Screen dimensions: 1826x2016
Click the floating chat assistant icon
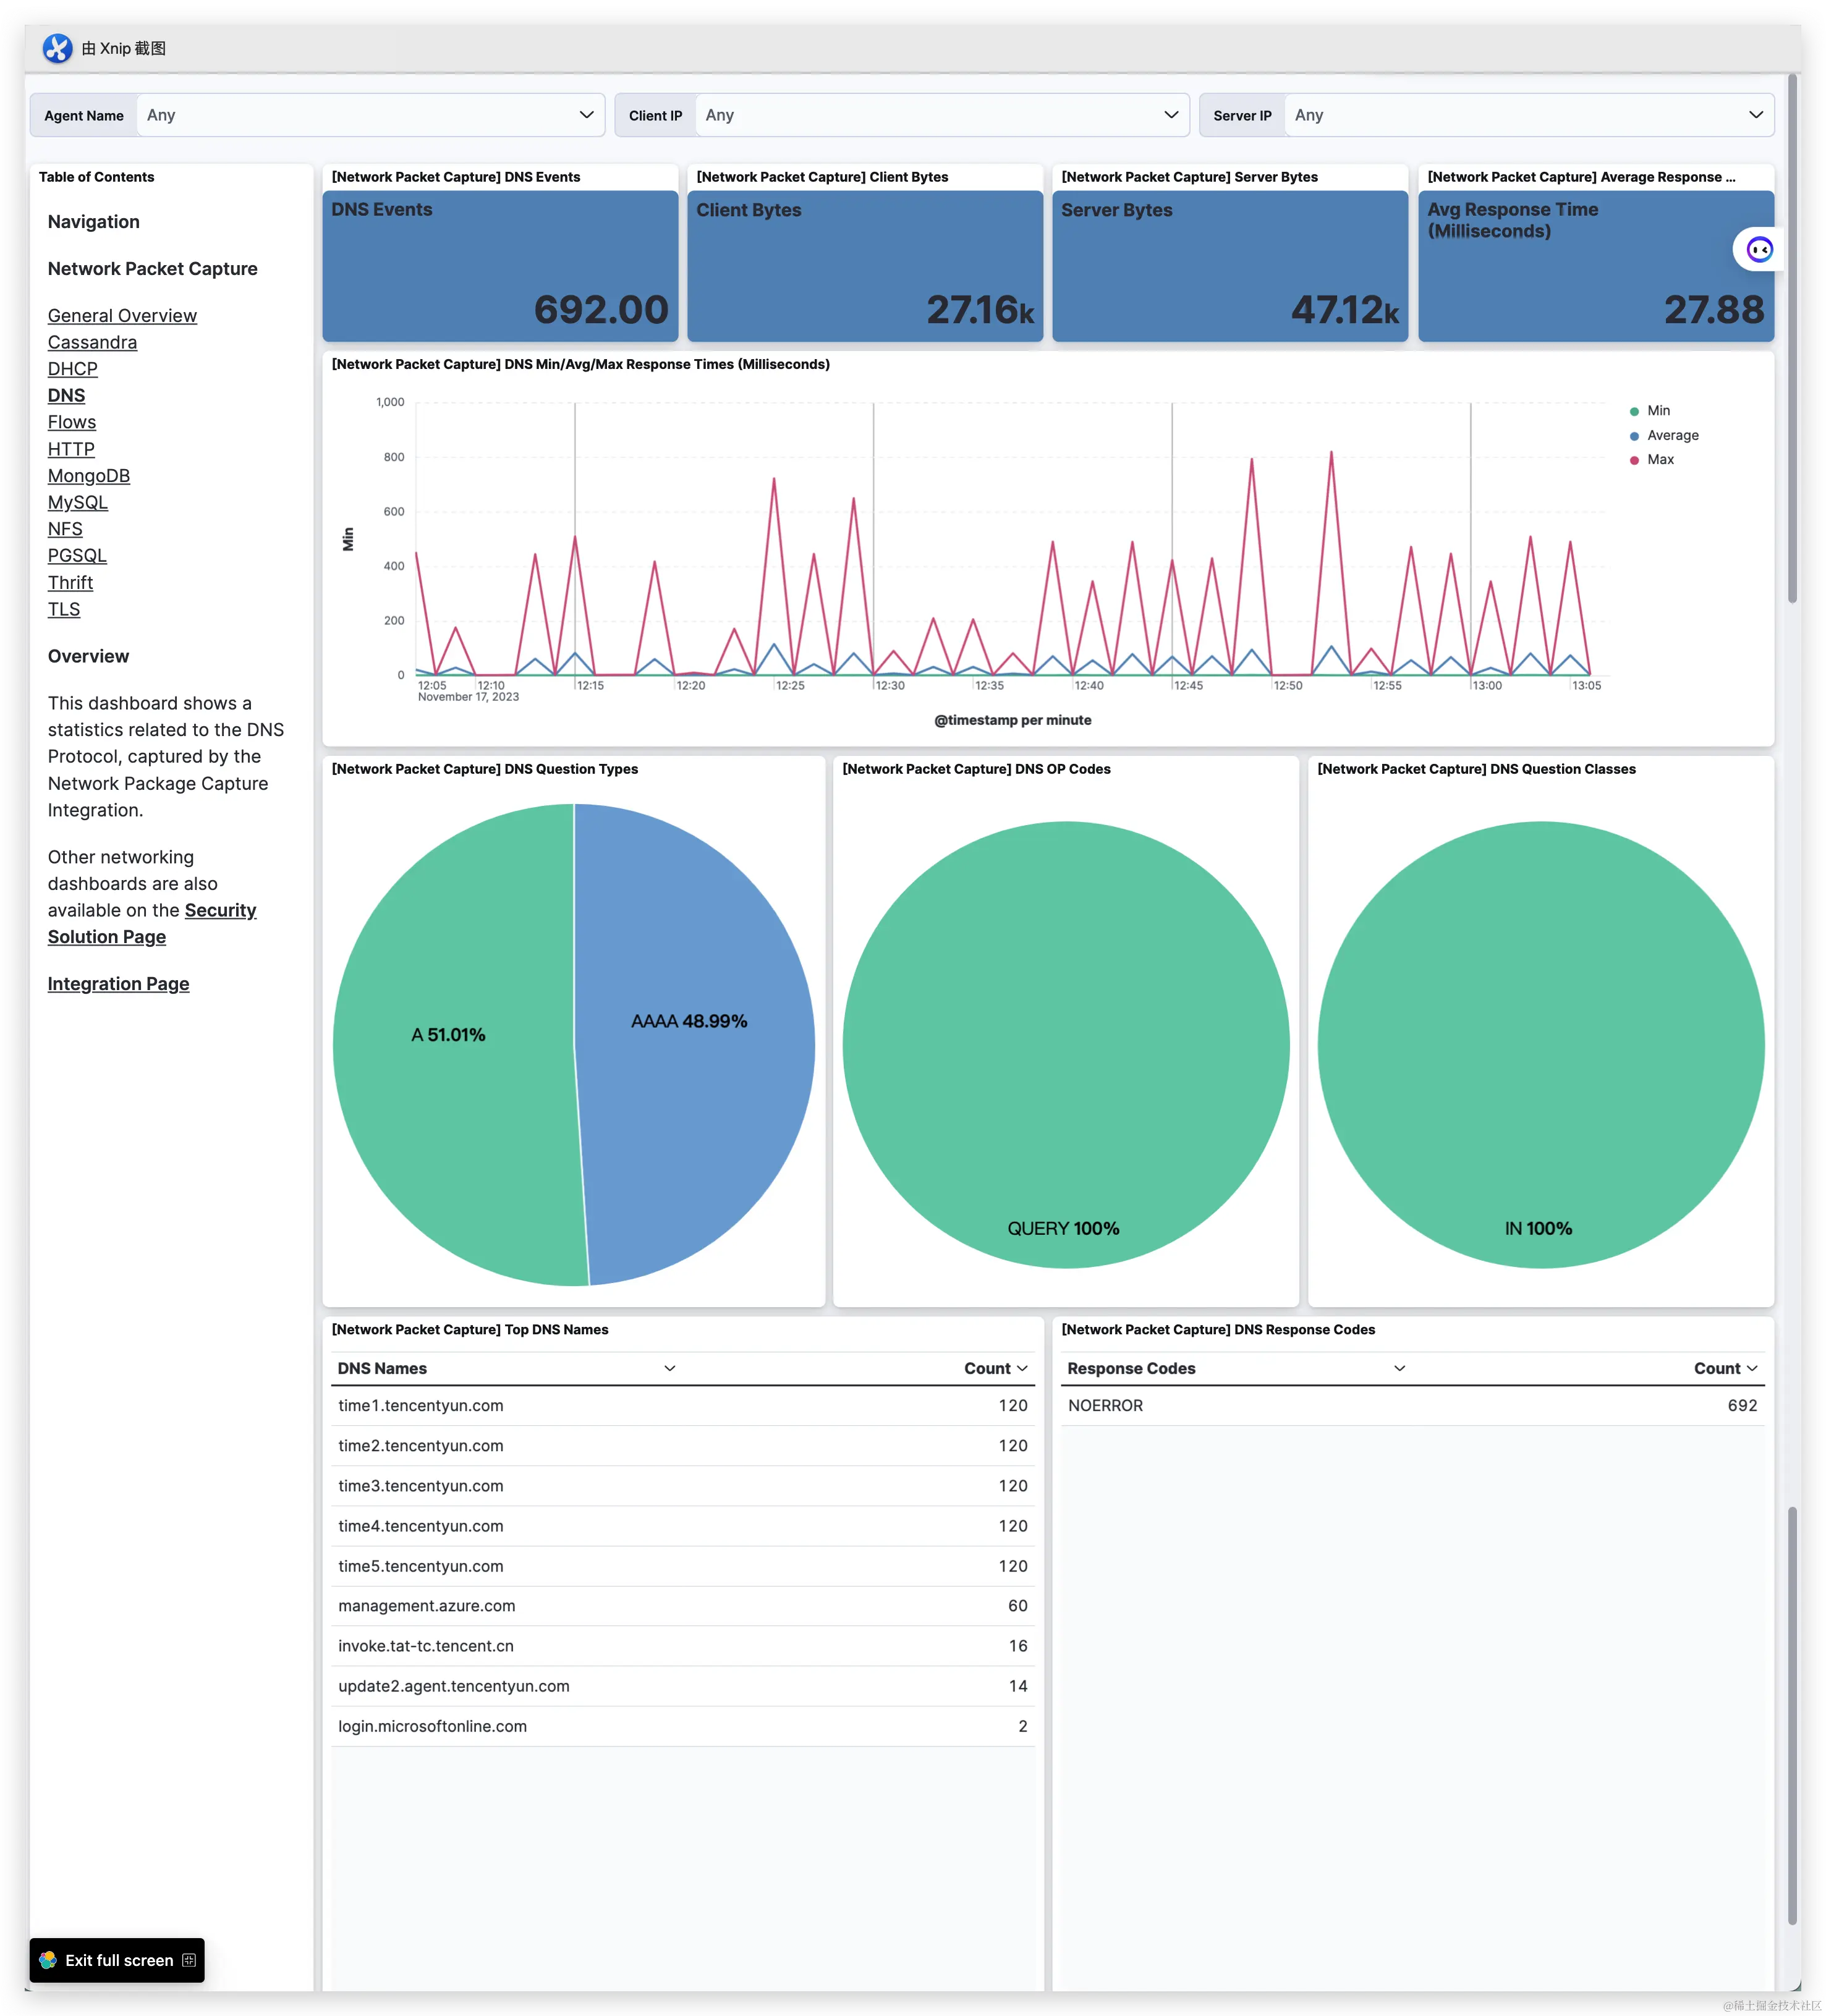click(x=1759, y=249)
